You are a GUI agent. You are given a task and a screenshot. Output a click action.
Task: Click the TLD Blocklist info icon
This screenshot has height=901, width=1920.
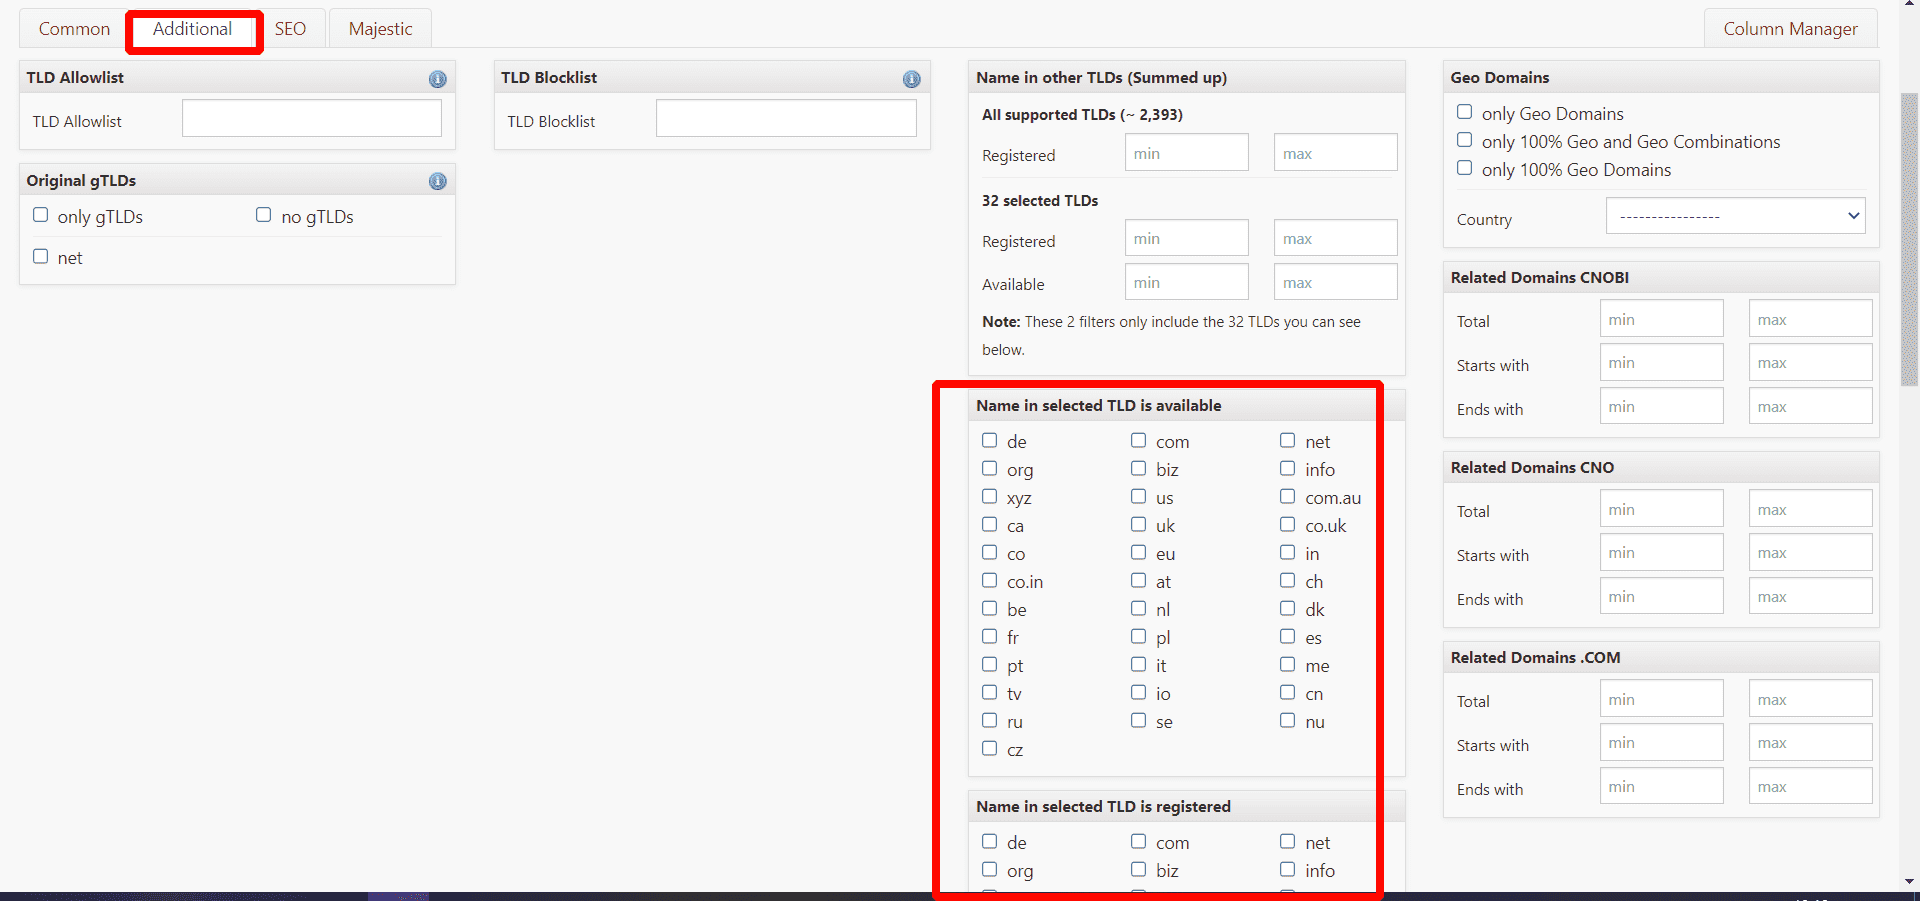click(911, 79)
